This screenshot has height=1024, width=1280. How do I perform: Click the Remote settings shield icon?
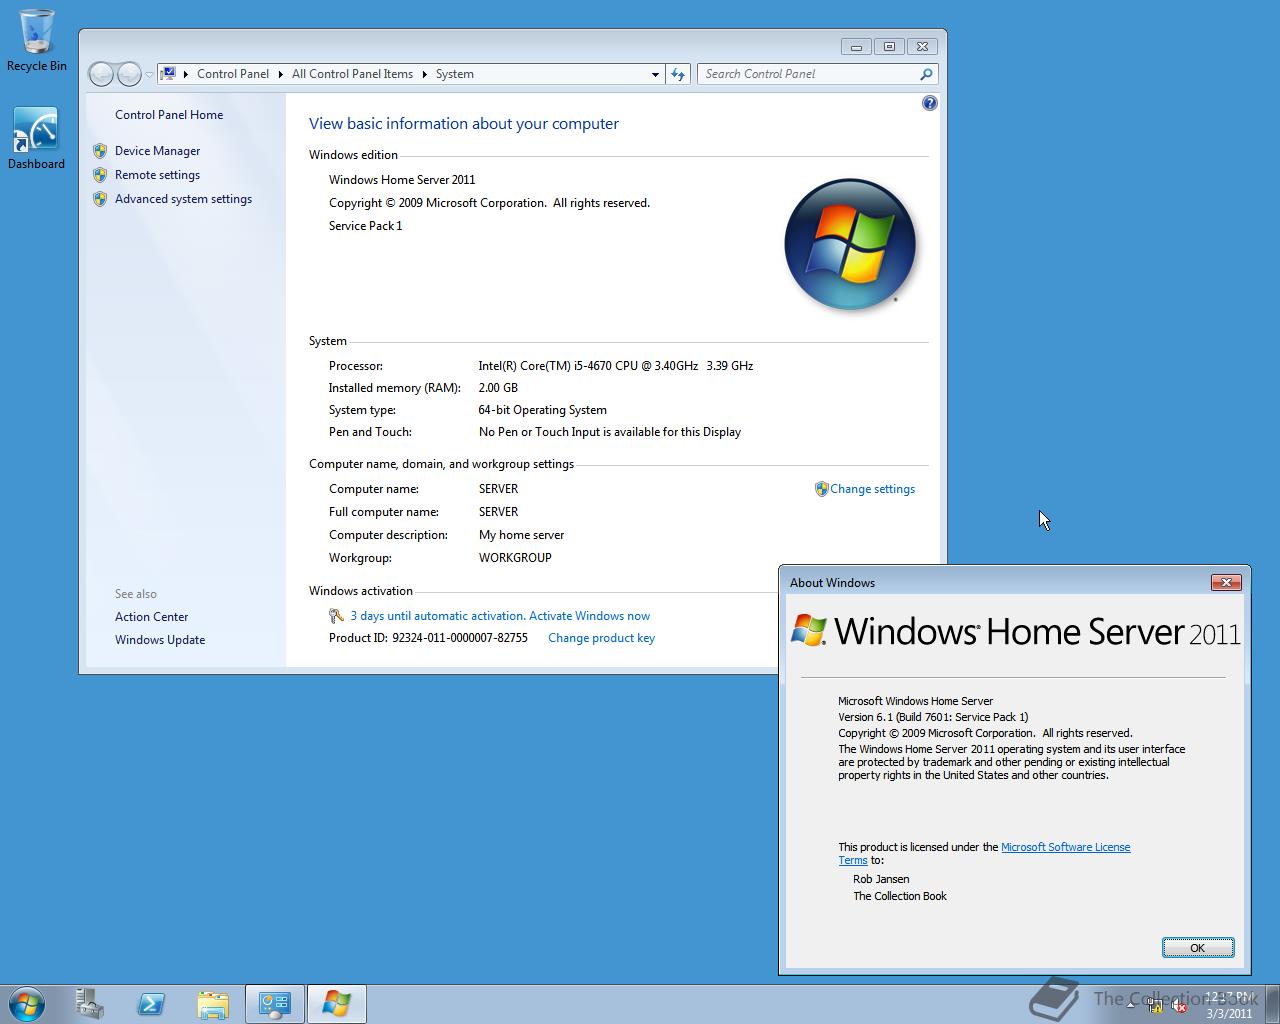click(100, 175)
